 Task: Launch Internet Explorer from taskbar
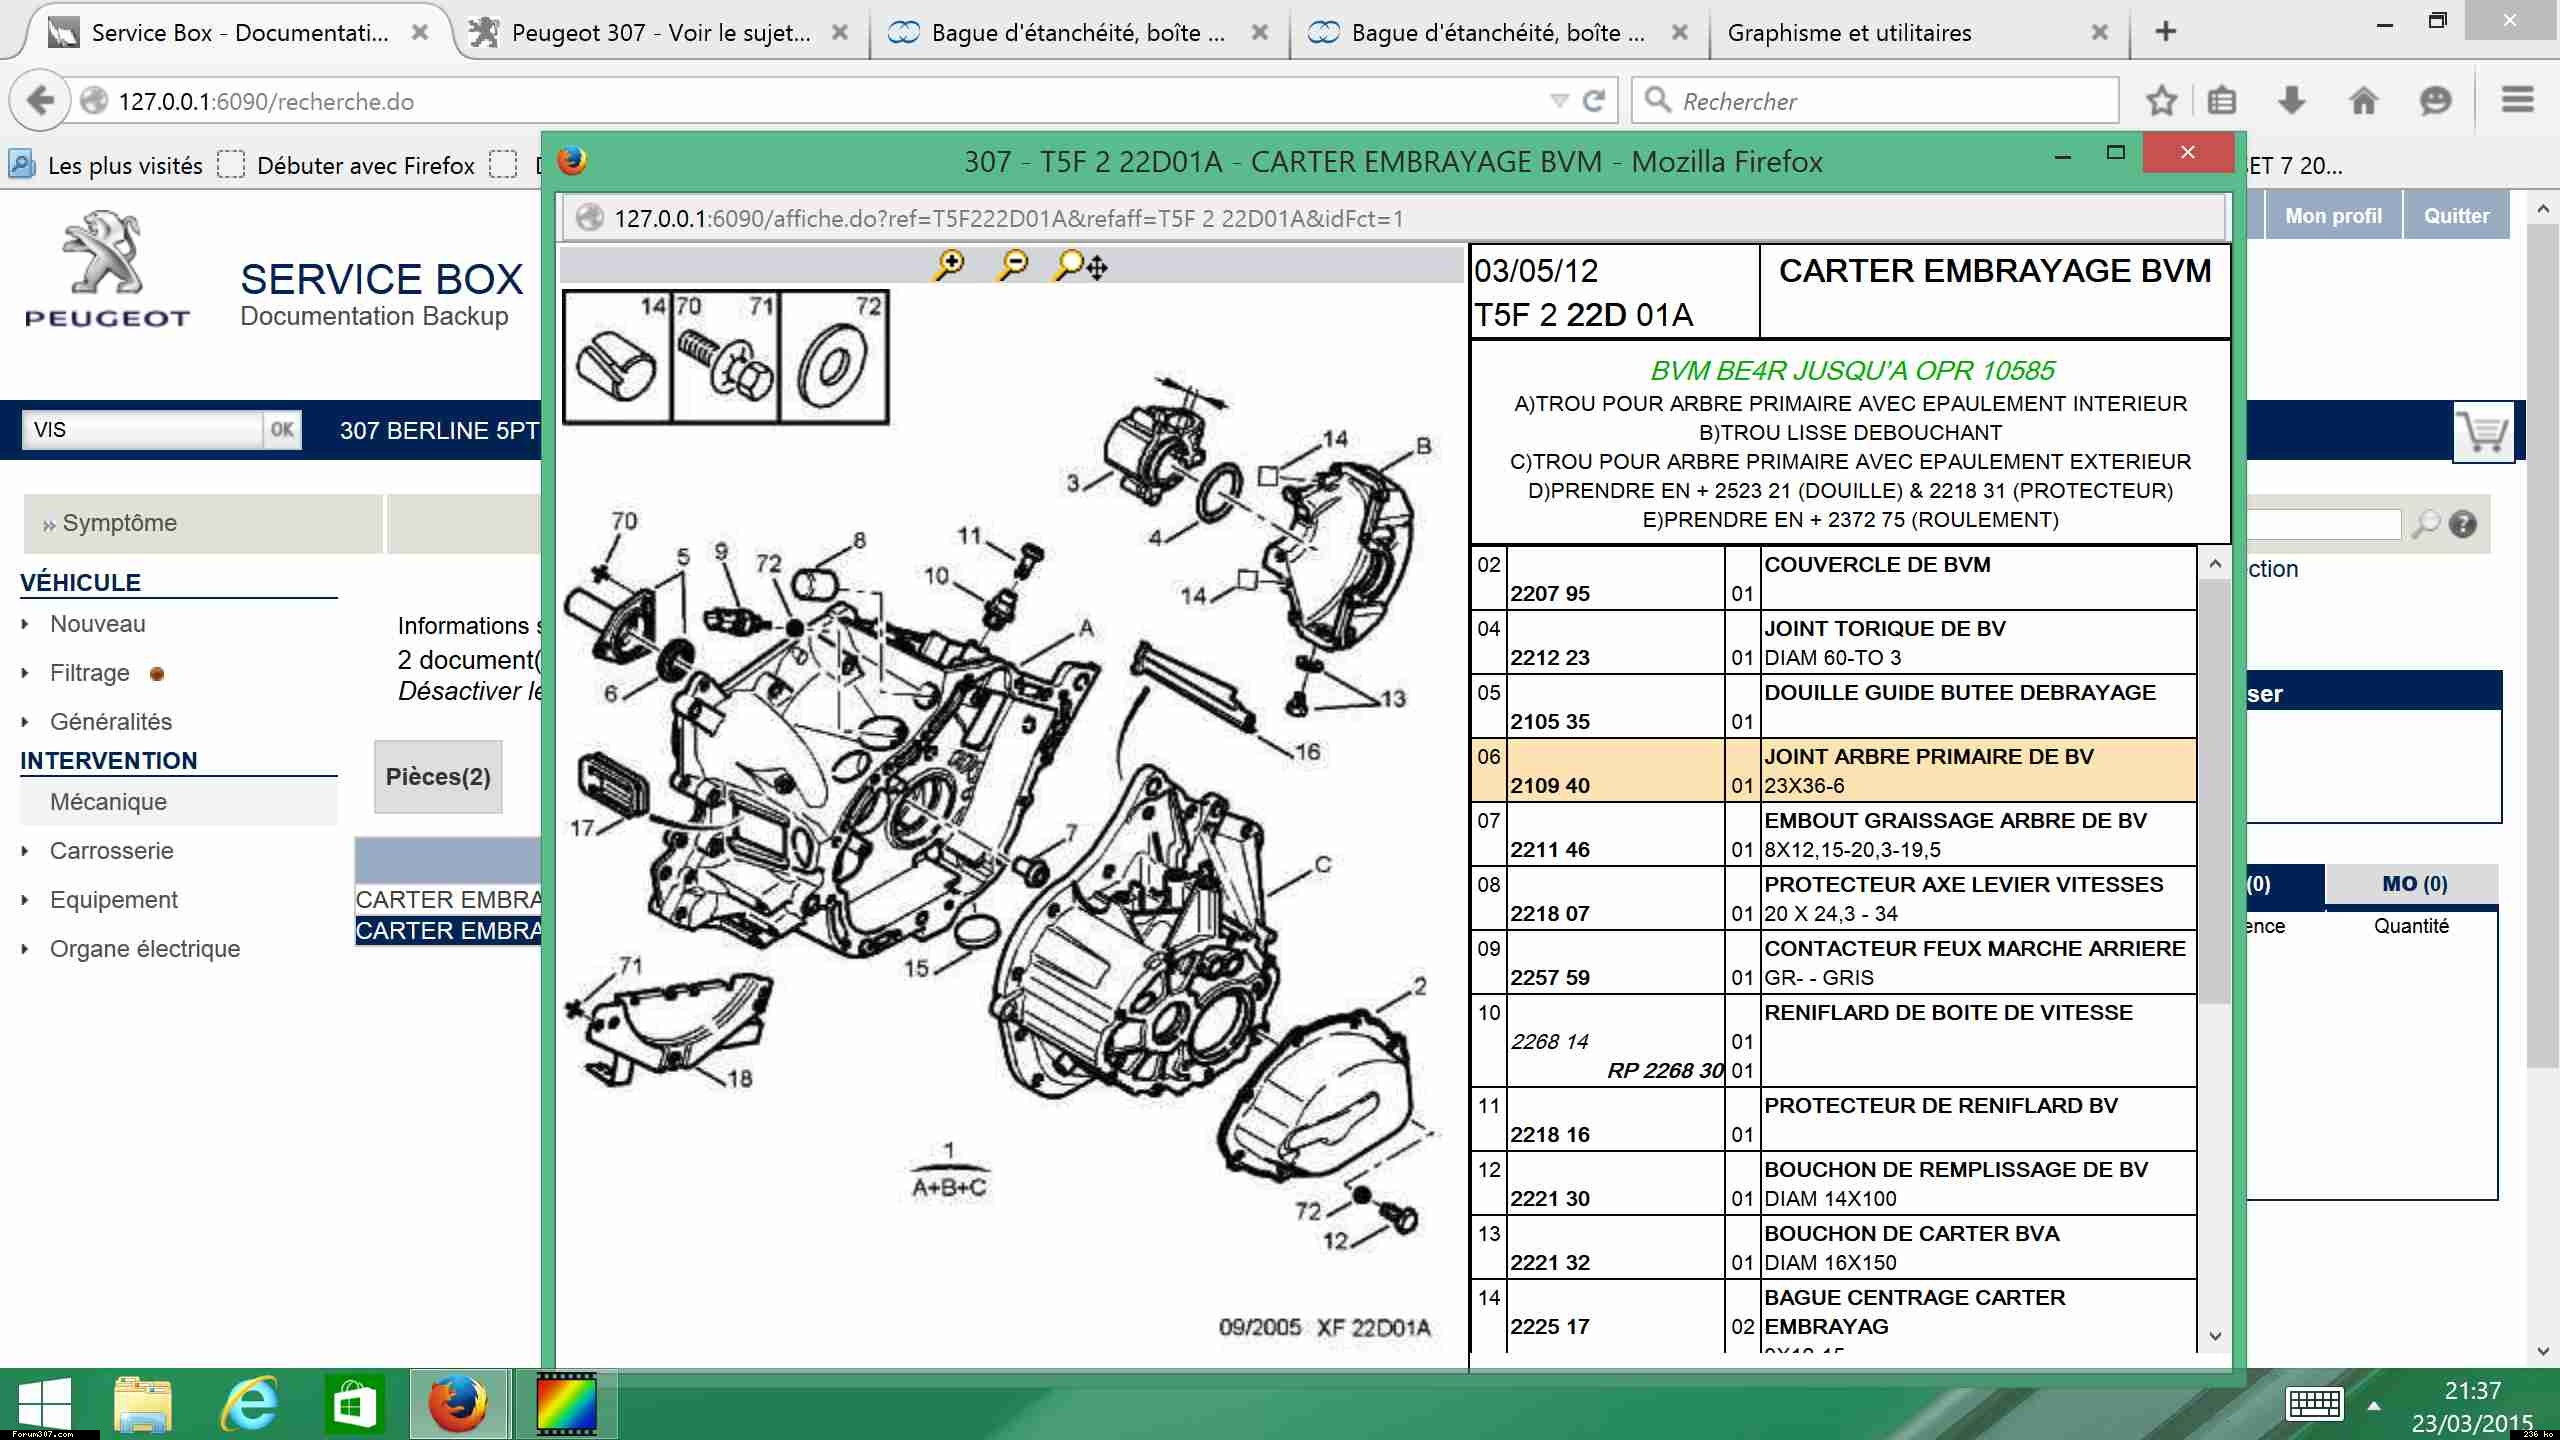click(x=249, y=1404)
